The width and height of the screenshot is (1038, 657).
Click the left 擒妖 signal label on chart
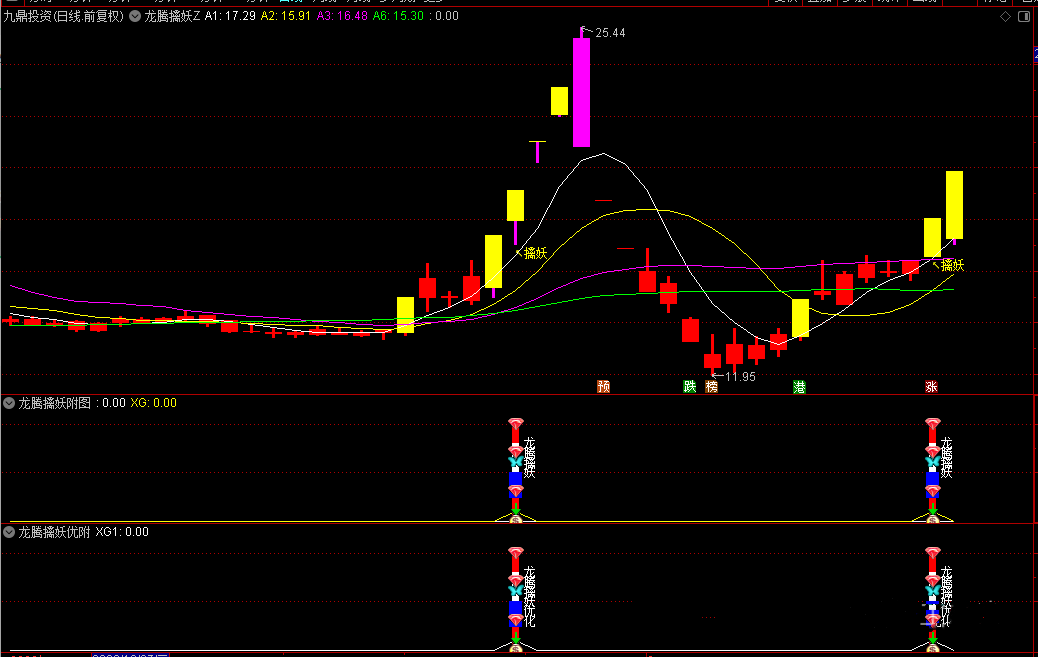click(x=536, y=253)
